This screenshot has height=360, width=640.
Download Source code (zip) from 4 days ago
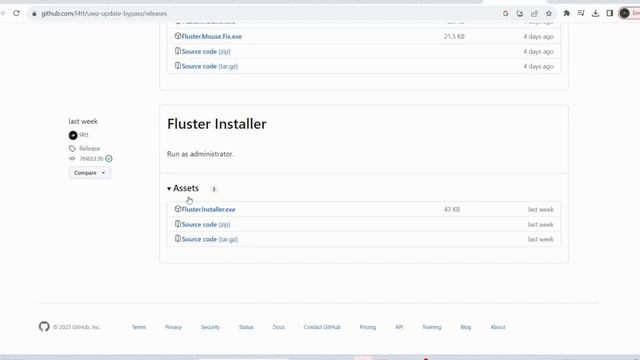(x=206, y=51)
